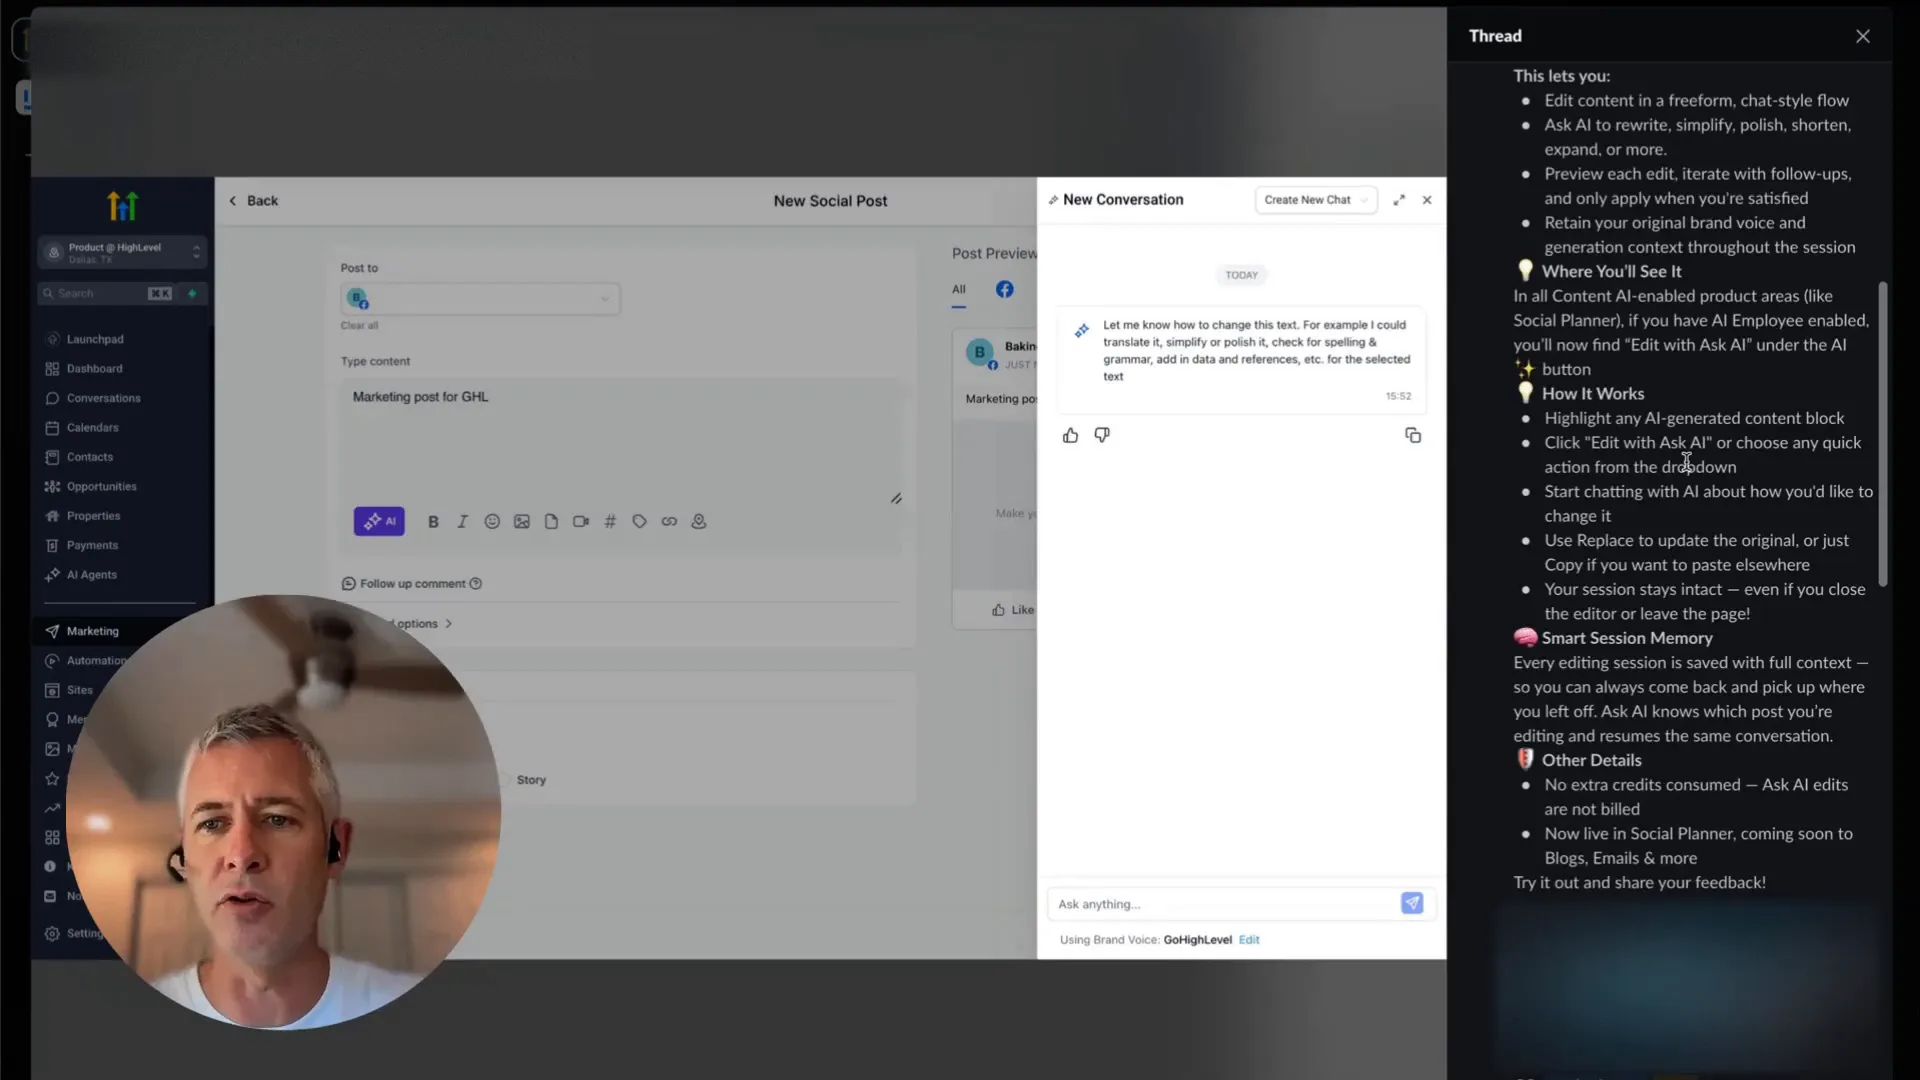
Task: Click the Follow up comment help icon
Action: [x=476, y=584]
